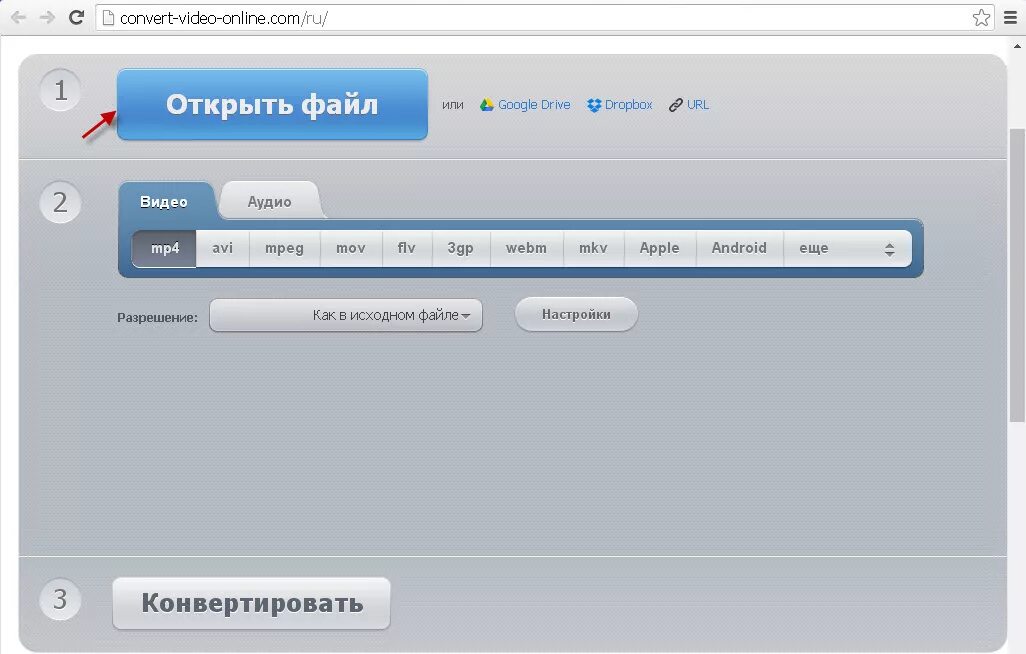
Task: Click the Конвертировать button
Action: coord(252,603)
